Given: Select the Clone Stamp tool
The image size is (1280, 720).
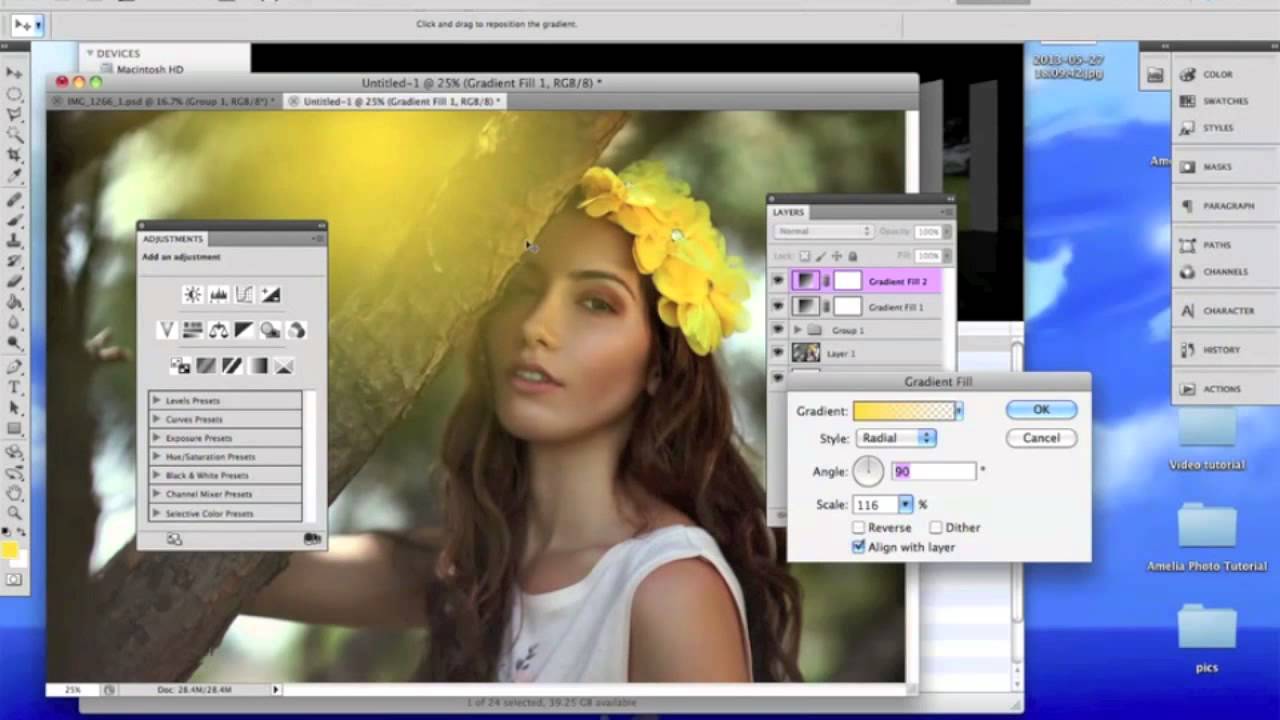Looking at the screenshot, I should coord(14,240).
